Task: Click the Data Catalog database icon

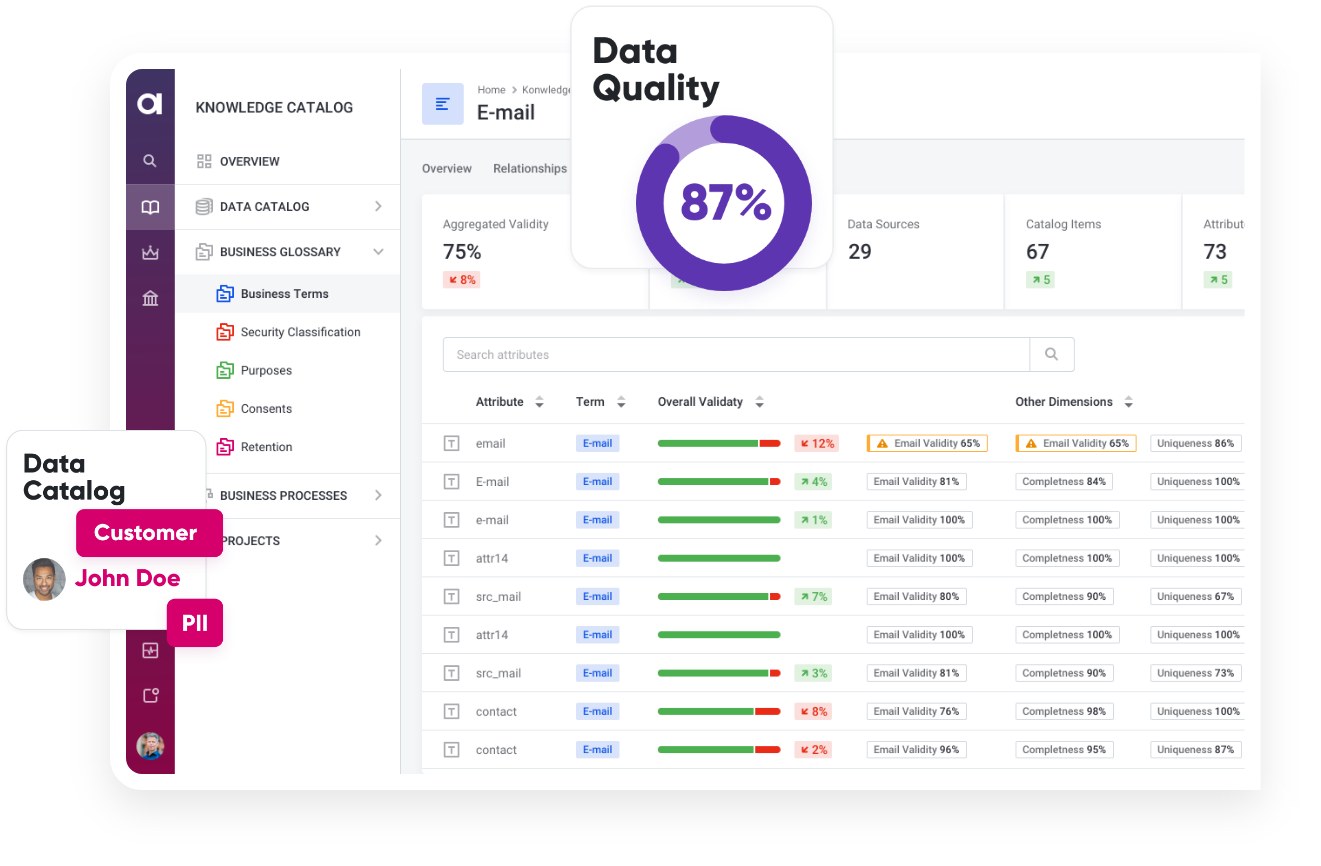Action: click(204, 207)
